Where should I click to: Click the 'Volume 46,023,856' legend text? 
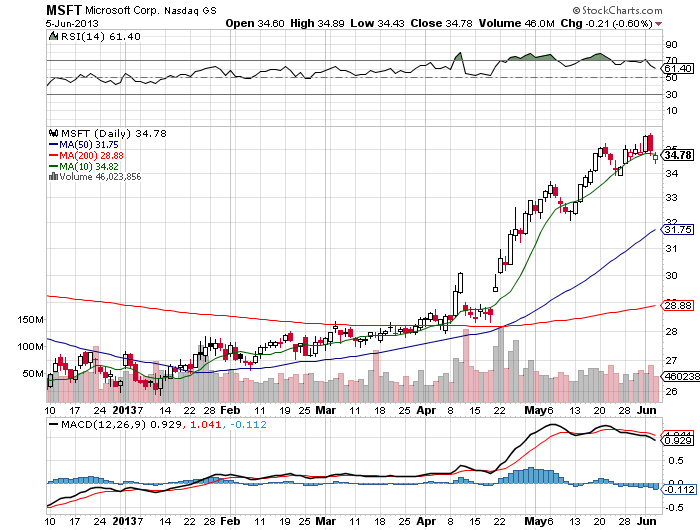tap(100, 176)
